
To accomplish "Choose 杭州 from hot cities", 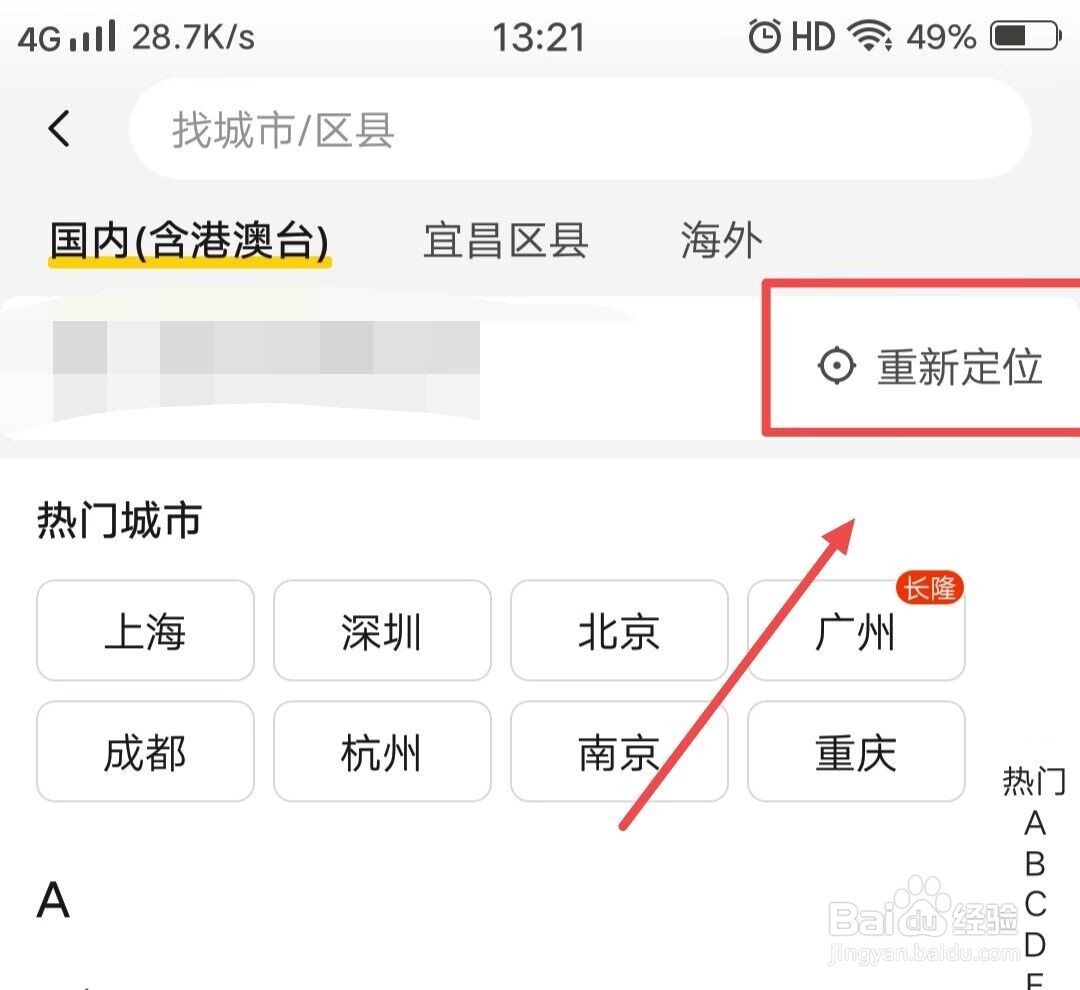I will 382,752.
